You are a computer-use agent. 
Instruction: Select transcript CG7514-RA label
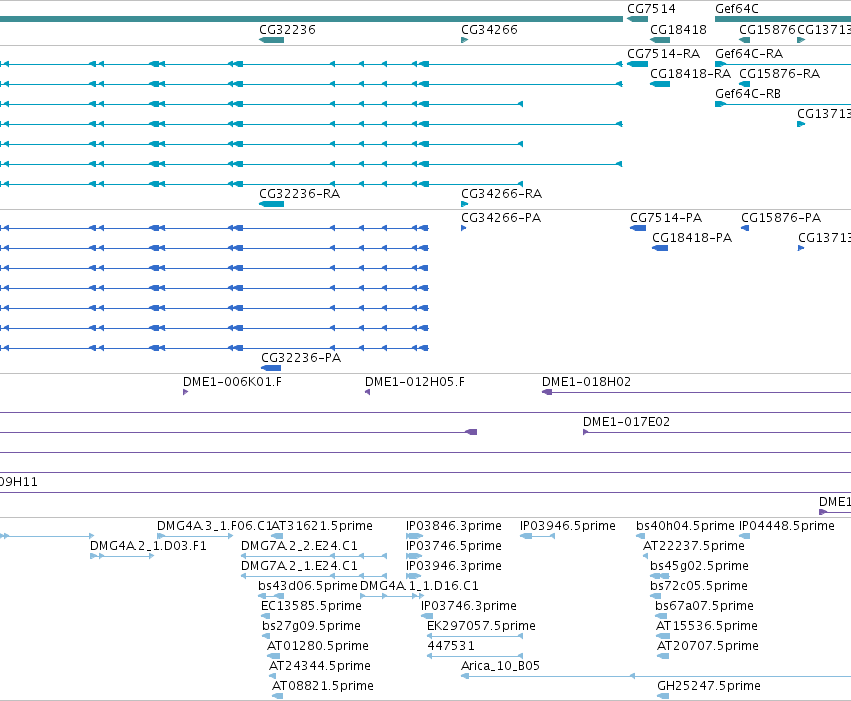(x=664, y=54)
